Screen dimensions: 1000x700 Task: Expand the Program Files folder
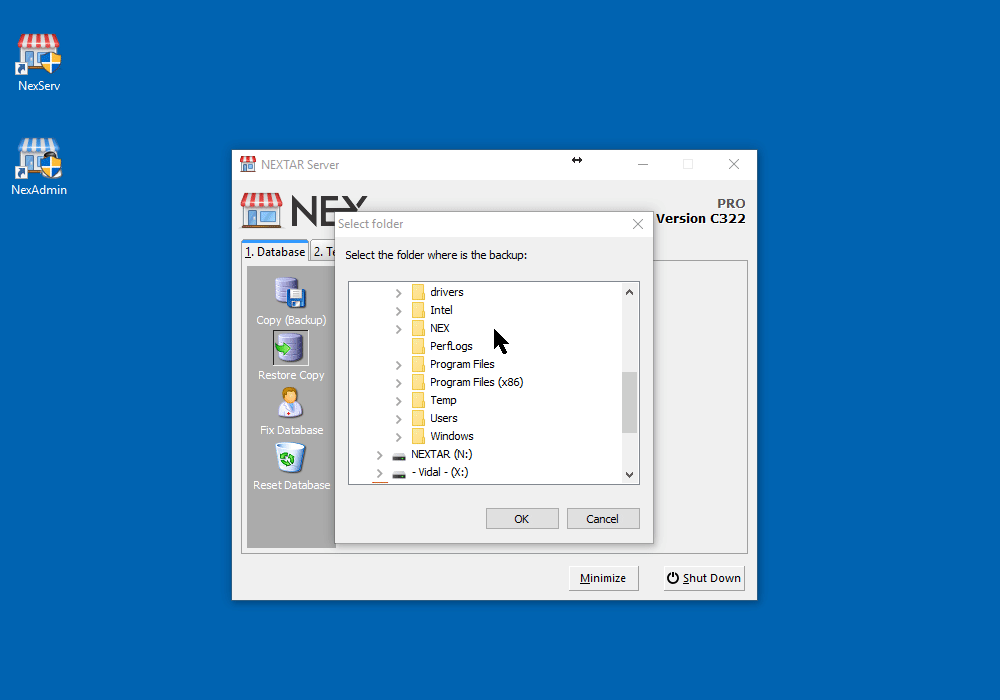[x=399, y=365]
